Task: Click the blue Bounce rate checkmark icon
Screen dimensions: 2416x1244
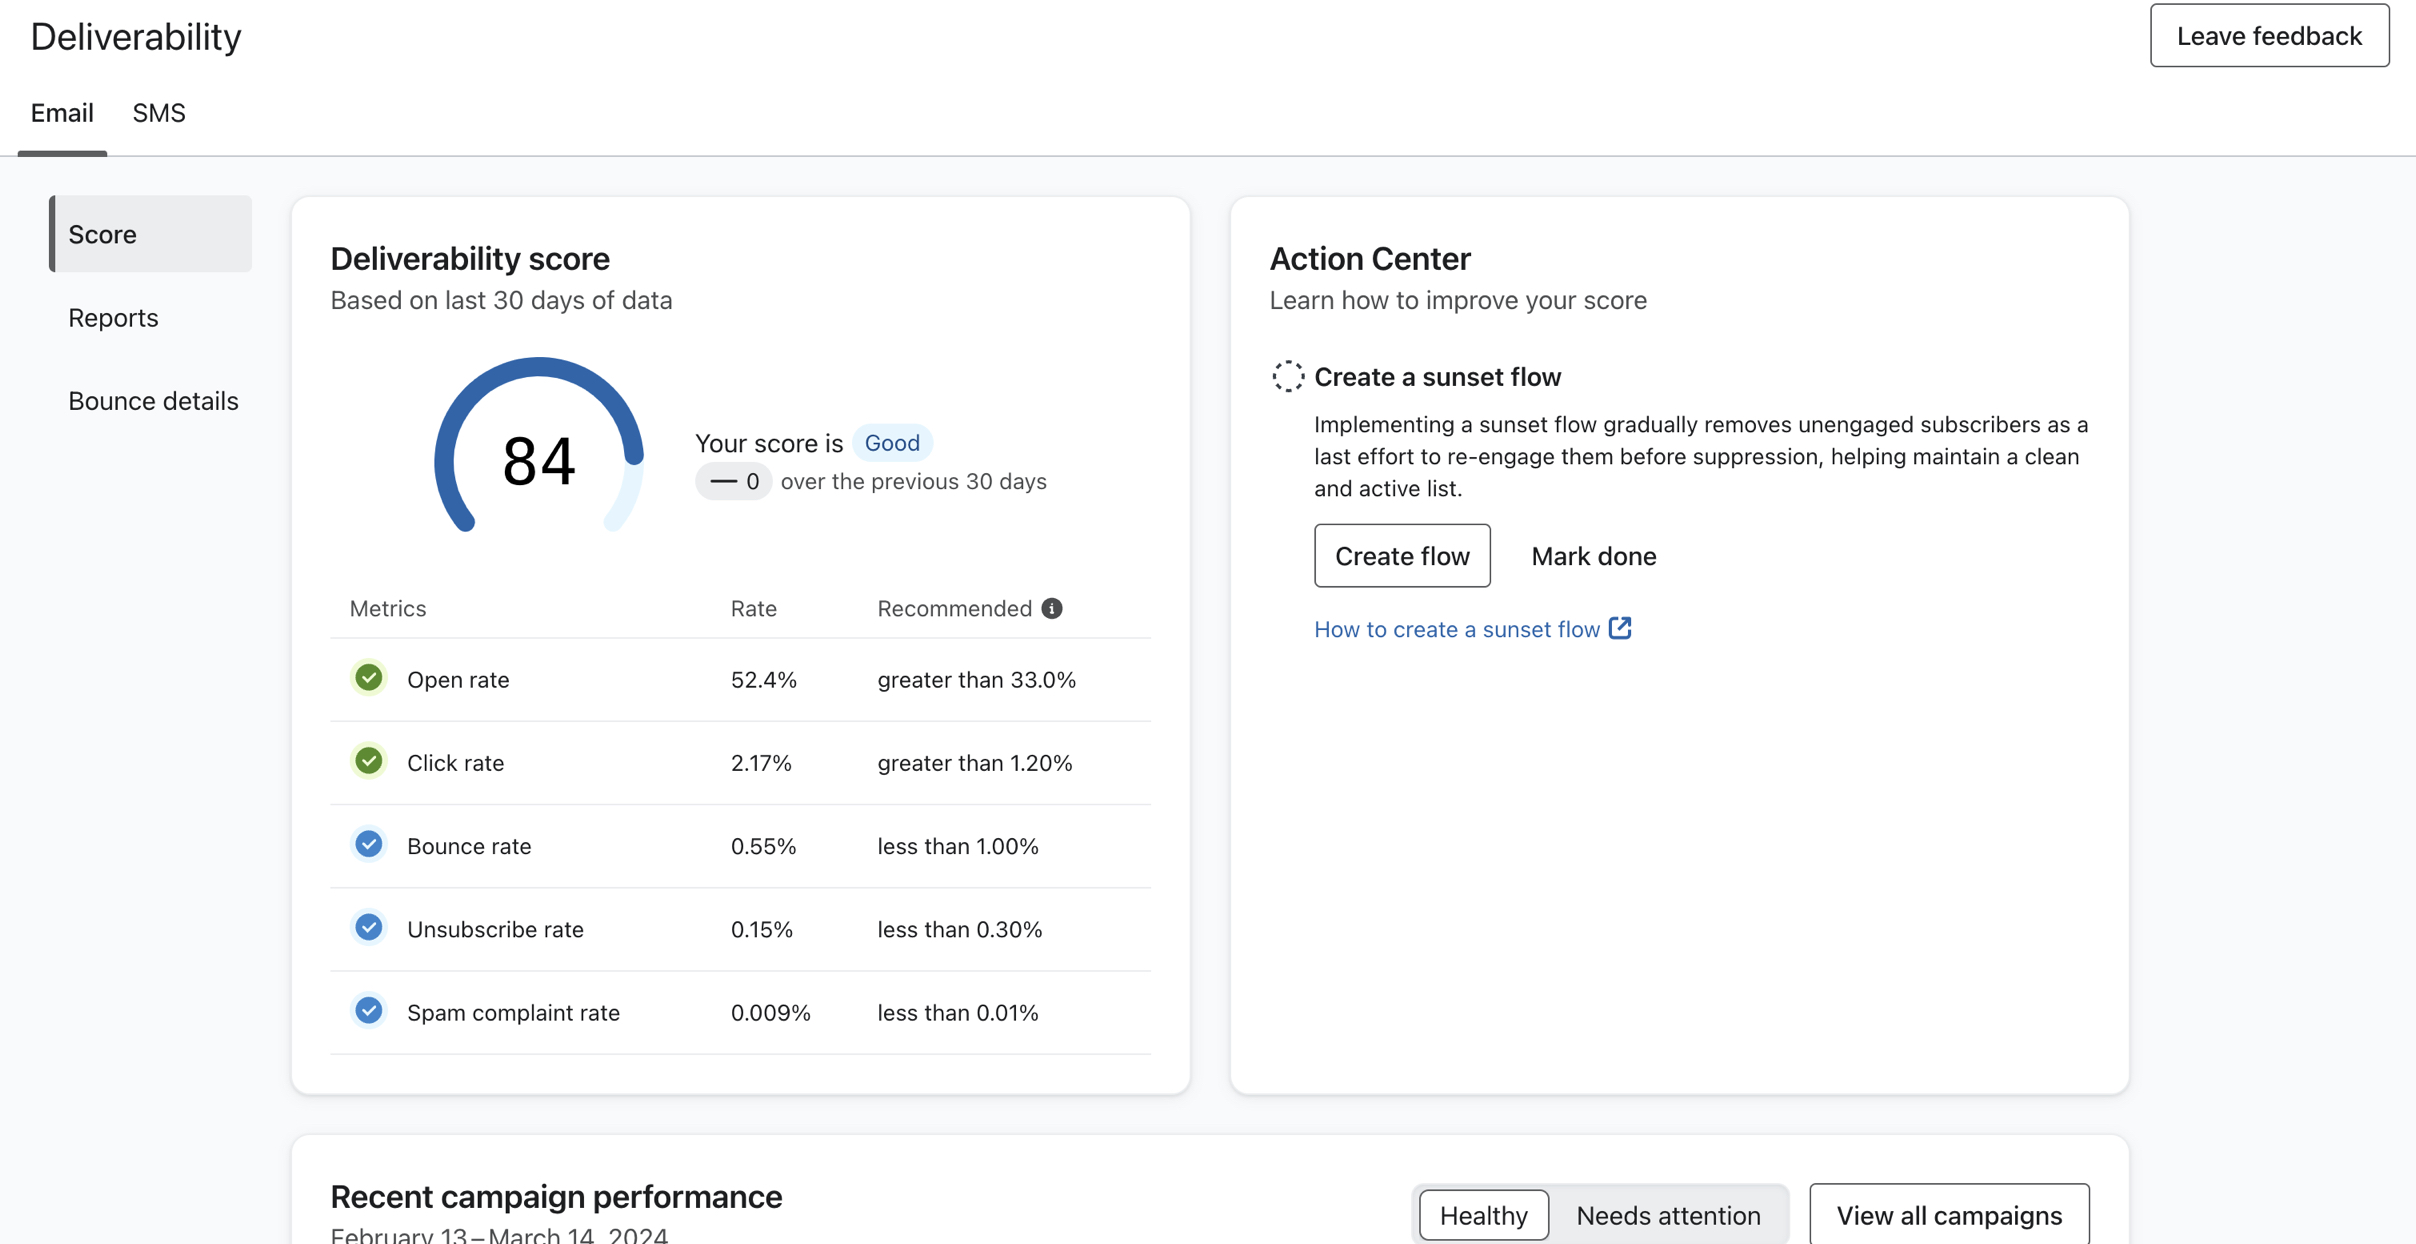Action: 368,844
